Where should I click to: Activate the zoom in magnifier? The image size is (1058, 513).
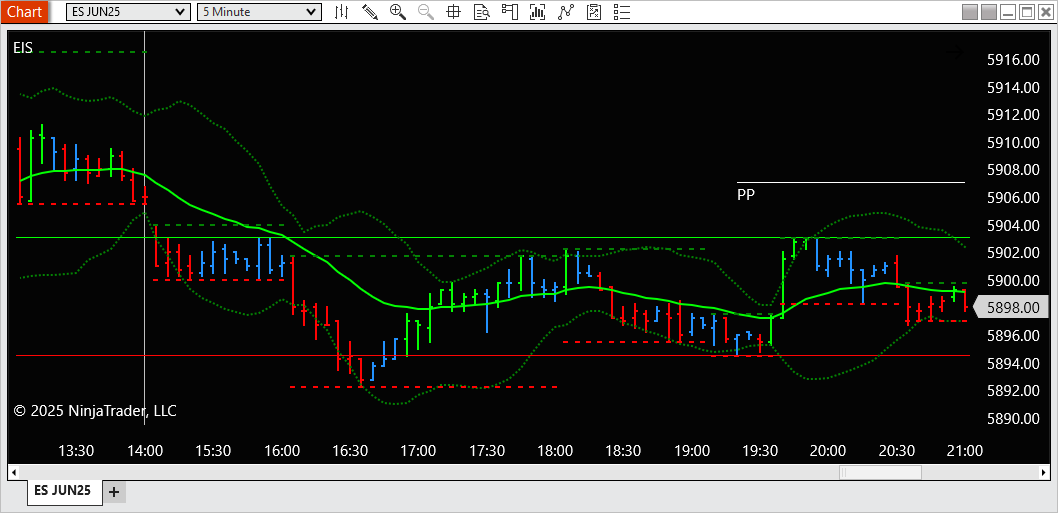tap(397, 11)
